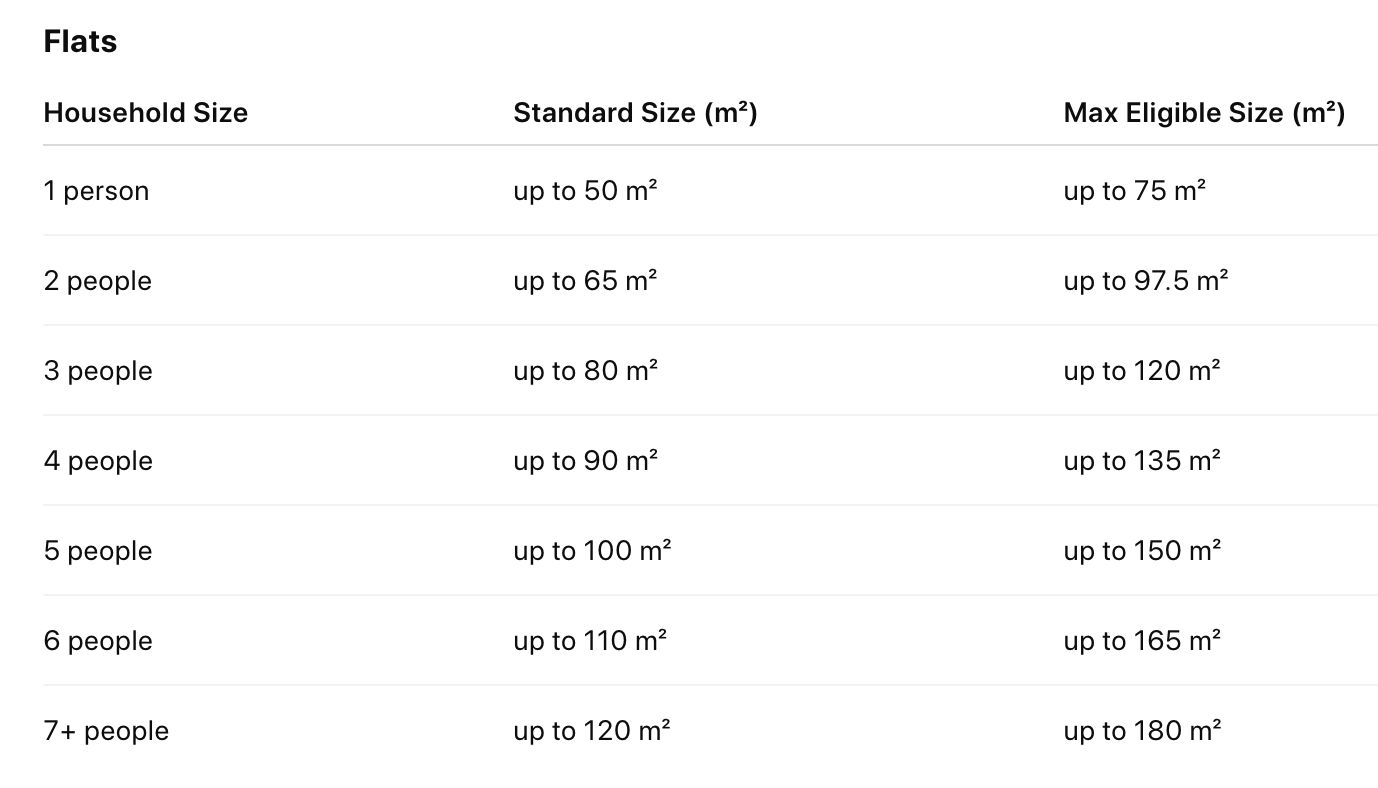Viewport: 1378px width, 788px height.
Task: Click the Household Size column header
Action: click(145, 113)
